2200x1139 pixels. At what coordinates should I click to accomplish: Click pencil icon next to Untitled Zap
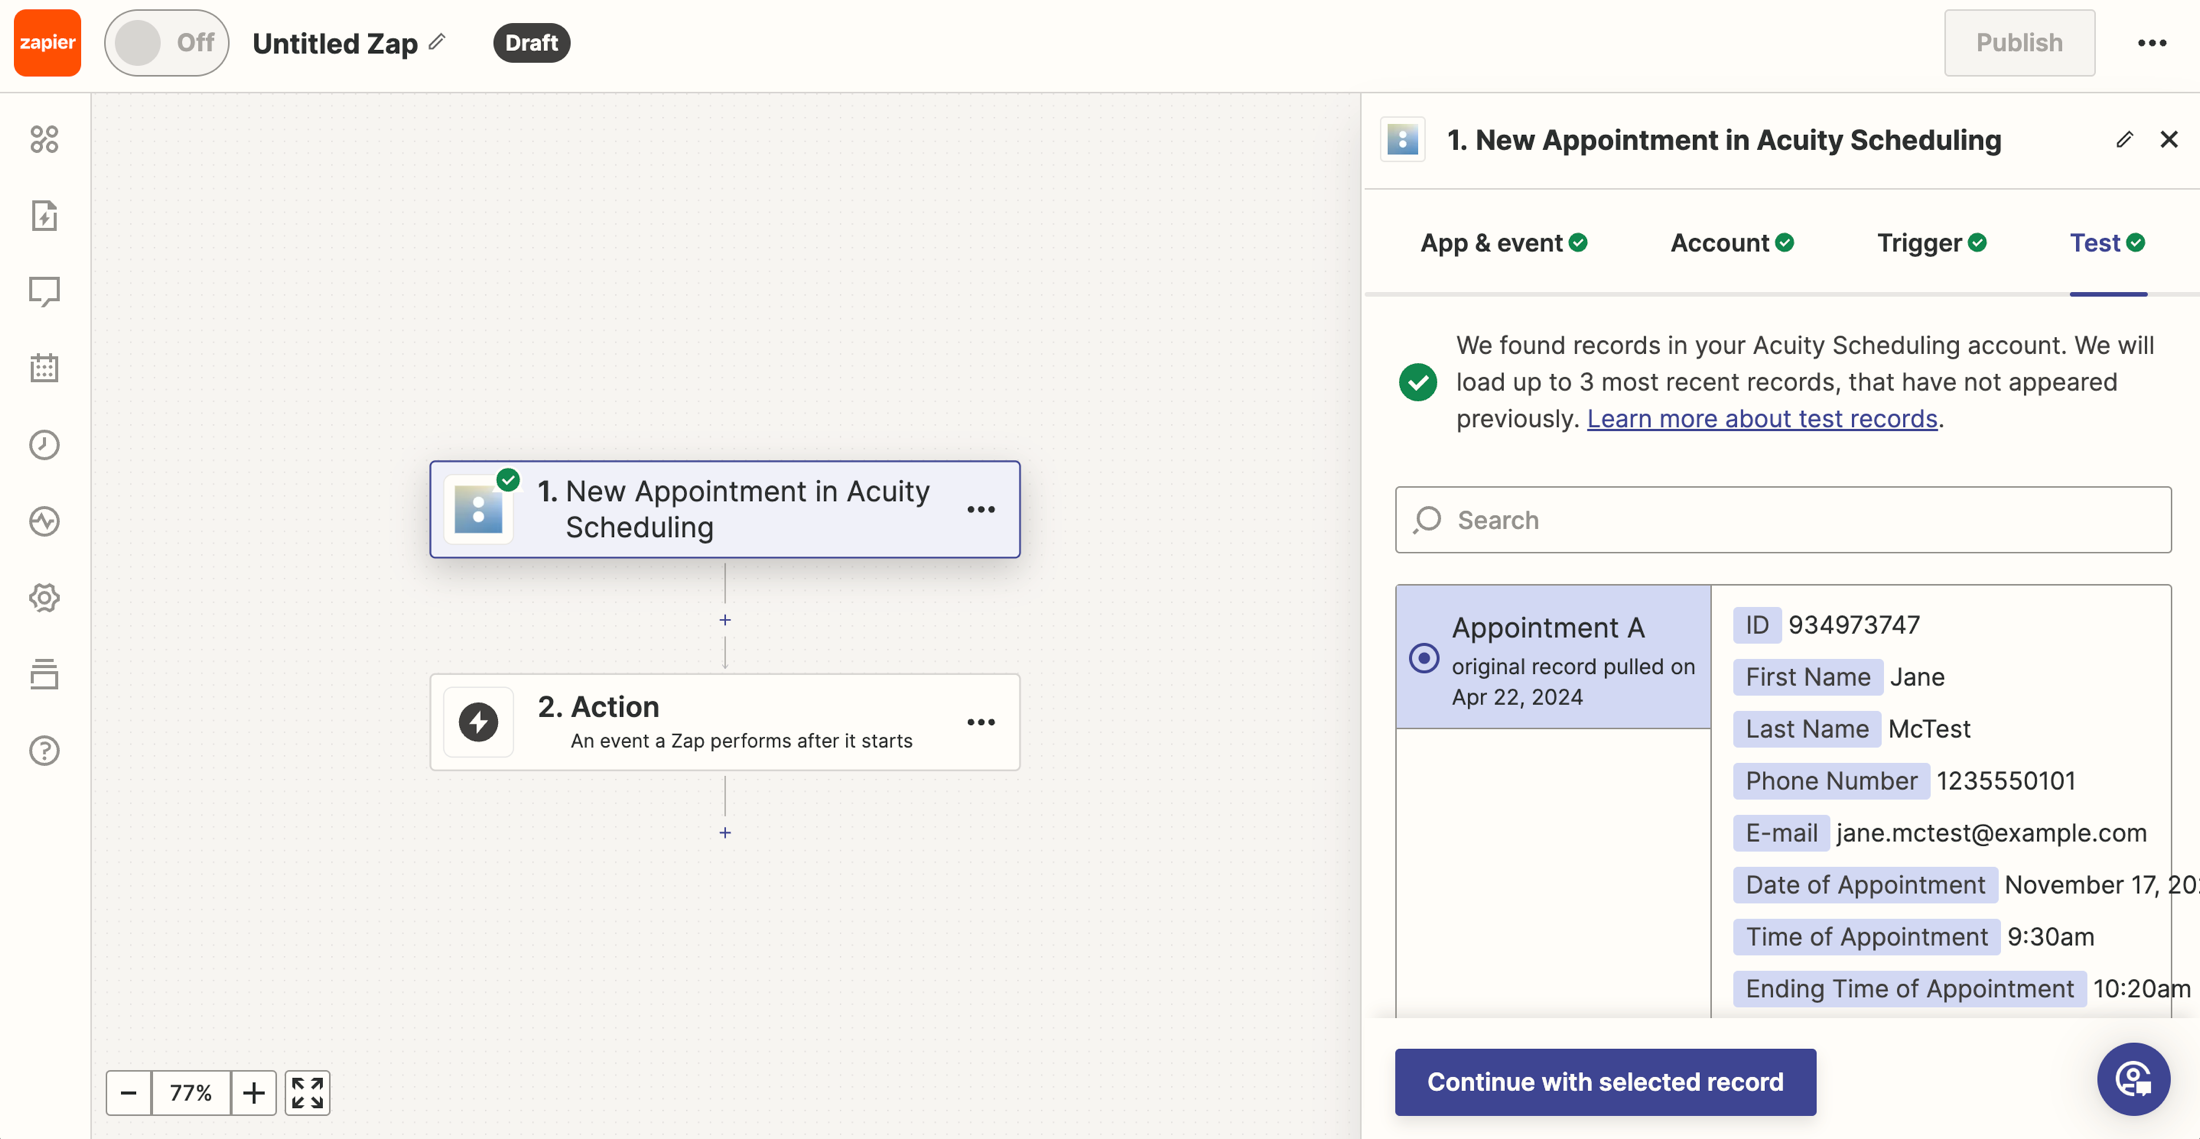(437, 42)
